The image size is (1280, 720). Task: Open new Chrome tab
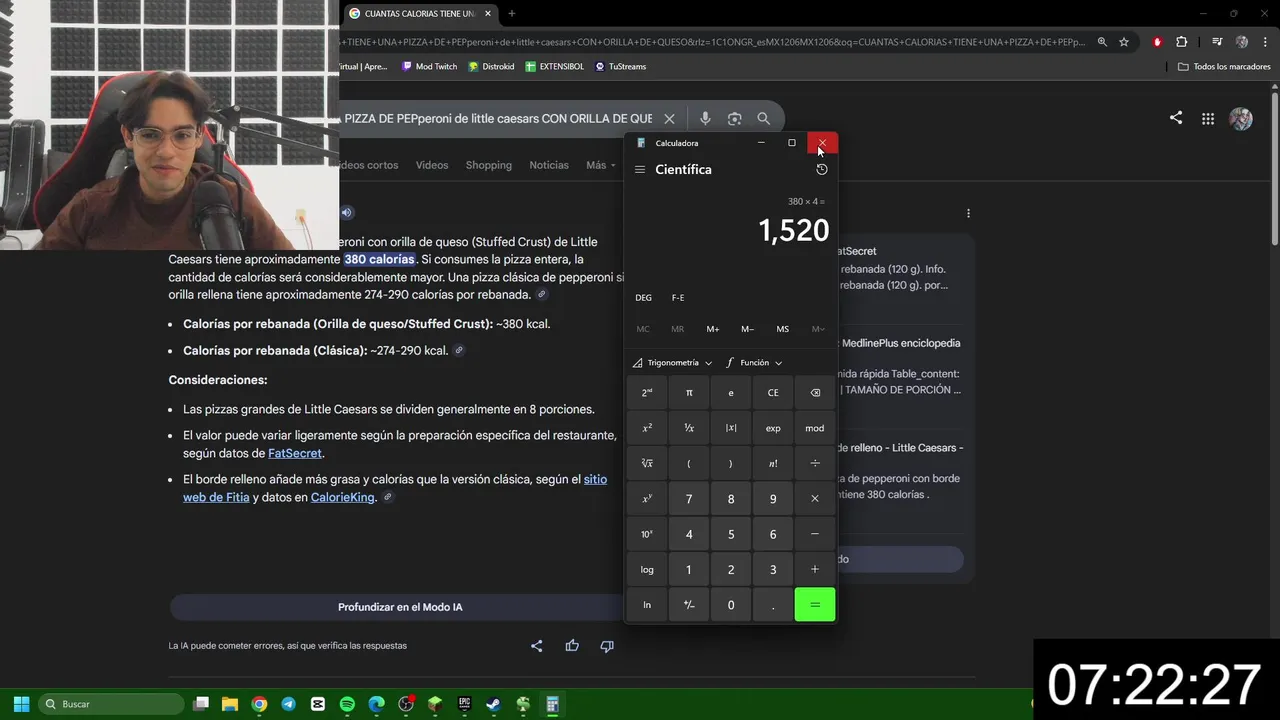[512, 14]
